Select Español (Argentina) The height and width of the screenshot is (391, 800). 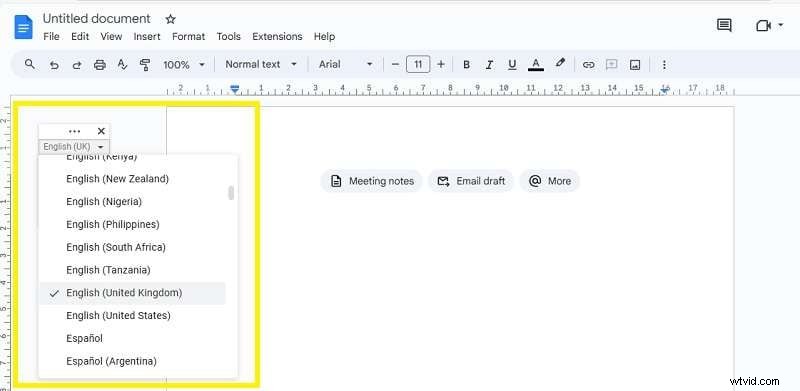132,361
